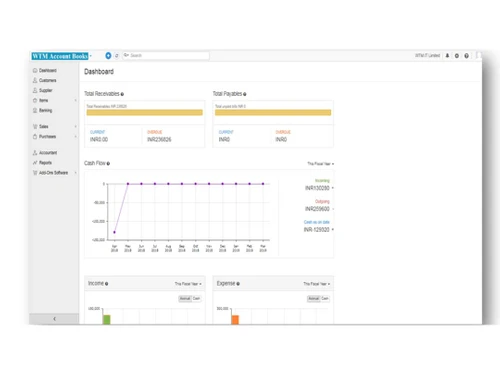Open Cash Flow This Fiscal Year dropdown
This screenshot has height=375, width=500.
[320, 164]
